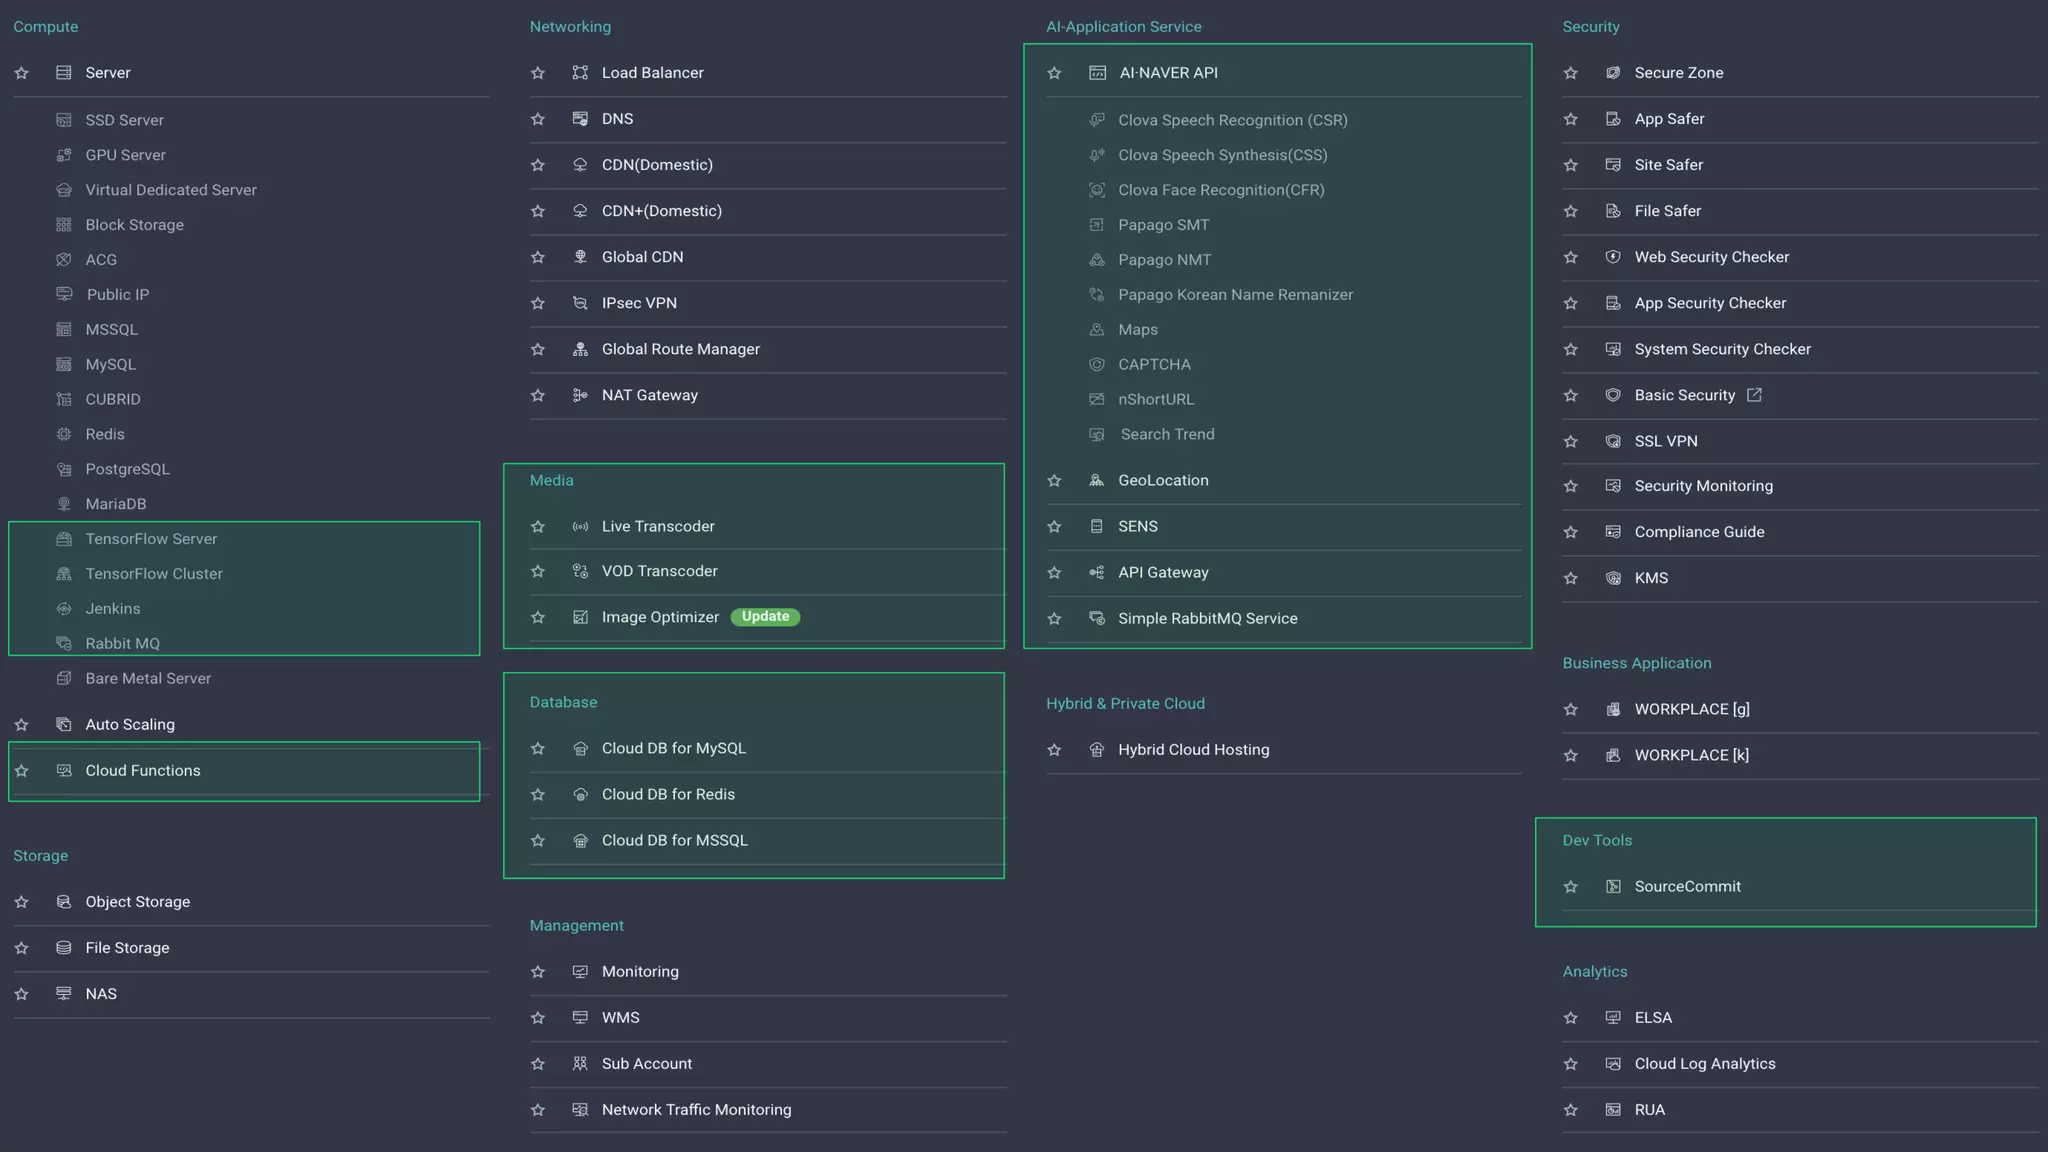
Task: Toggle the favorite star for DNS
Action: pyautogui.click(x=538, y=119)
